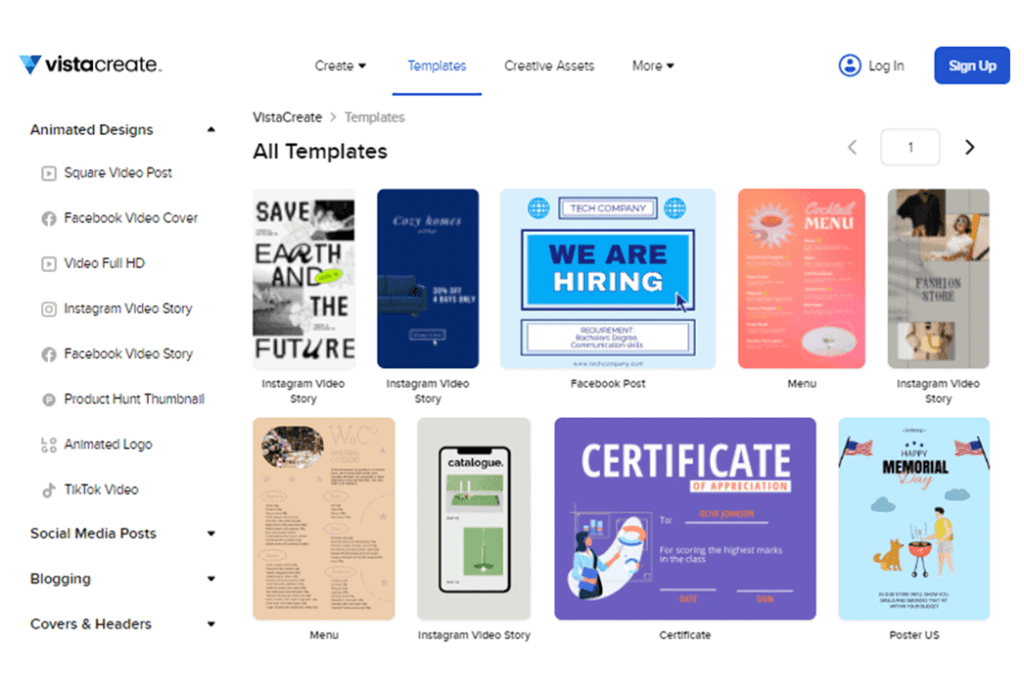Image resolution: width=1024 pixels, height=697 pixels.
Task: Click the Animated Logo icon
Action: (x=48, y=445)
